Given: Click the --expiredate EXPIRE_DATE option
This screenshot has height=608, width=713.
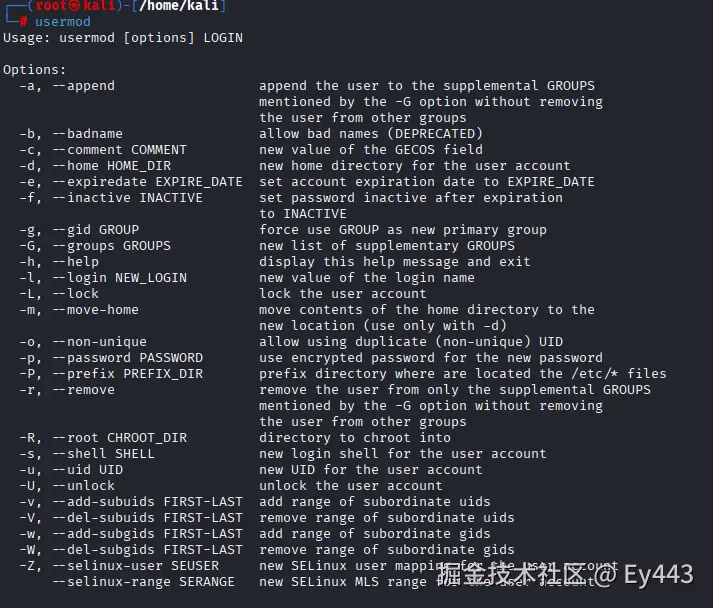Looking at the screenshot, I should coord(147,182).
